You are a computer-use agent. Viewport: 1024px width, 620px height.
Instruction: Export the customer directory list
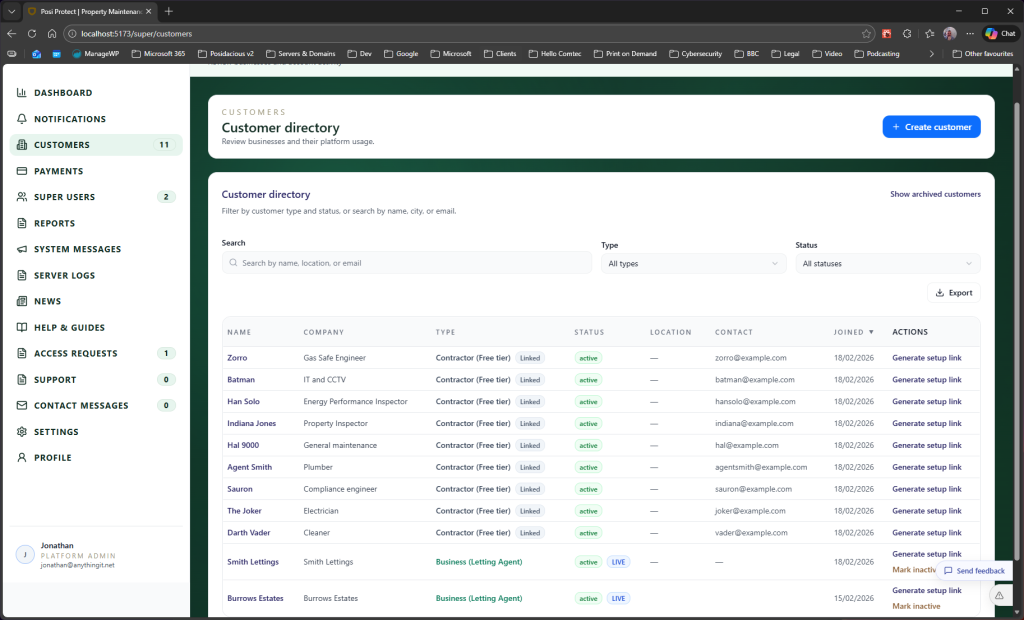(x=953, y=293)
